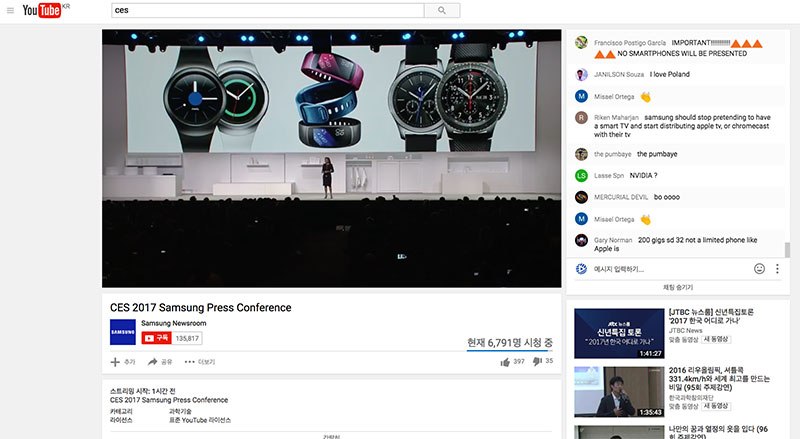Share the video with 공유

160,362
